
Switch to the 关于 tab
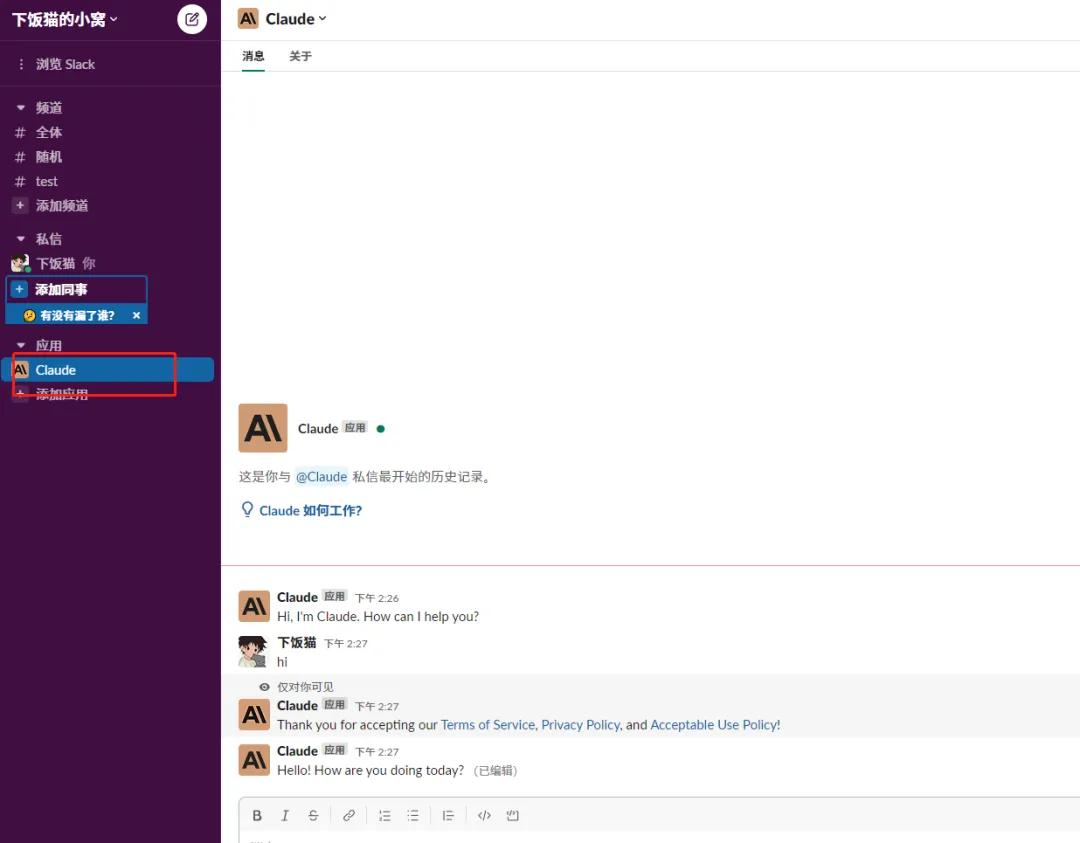click(x=300, y=56)
